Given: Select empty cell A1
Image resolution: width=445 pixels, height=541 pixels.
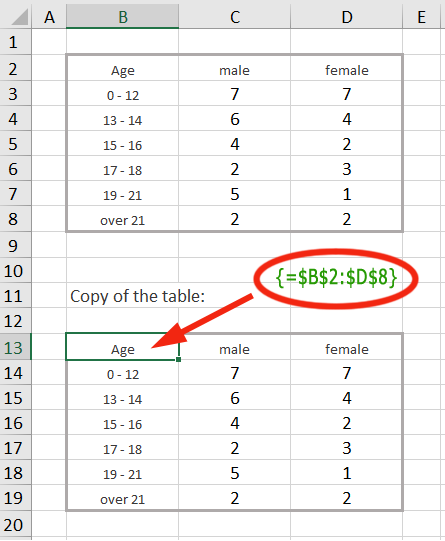Looking at the screenshot, I should (x=49, y=42).
